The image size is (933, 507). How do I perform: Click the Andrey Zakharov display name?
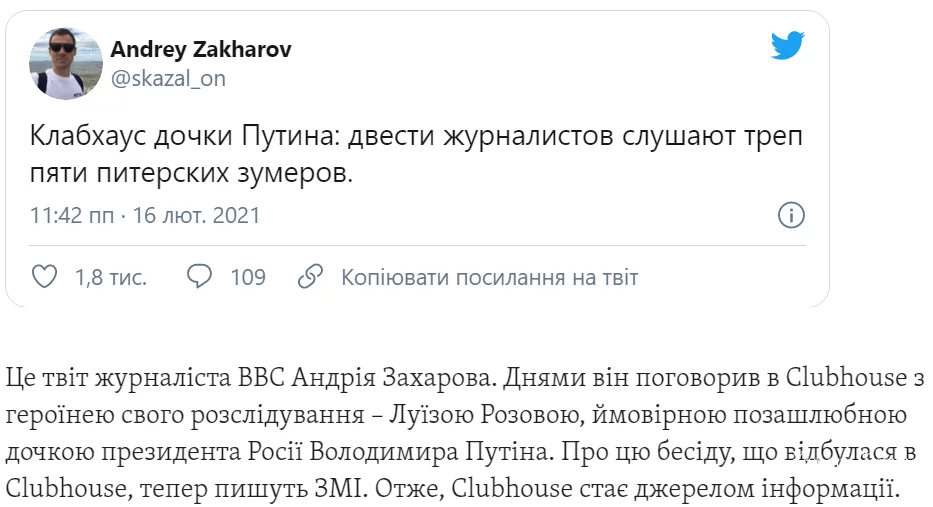coord(200,50)
